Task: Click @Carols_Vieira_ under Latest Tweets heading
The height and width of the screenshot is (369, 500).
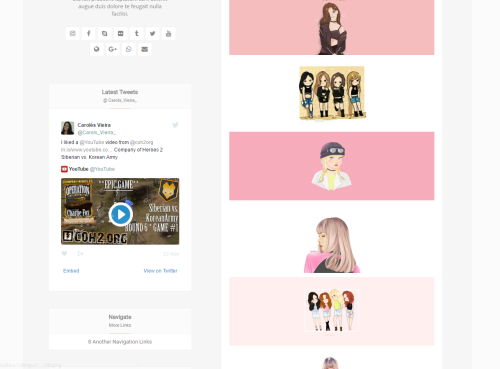Action: click(x=120, y=100)
